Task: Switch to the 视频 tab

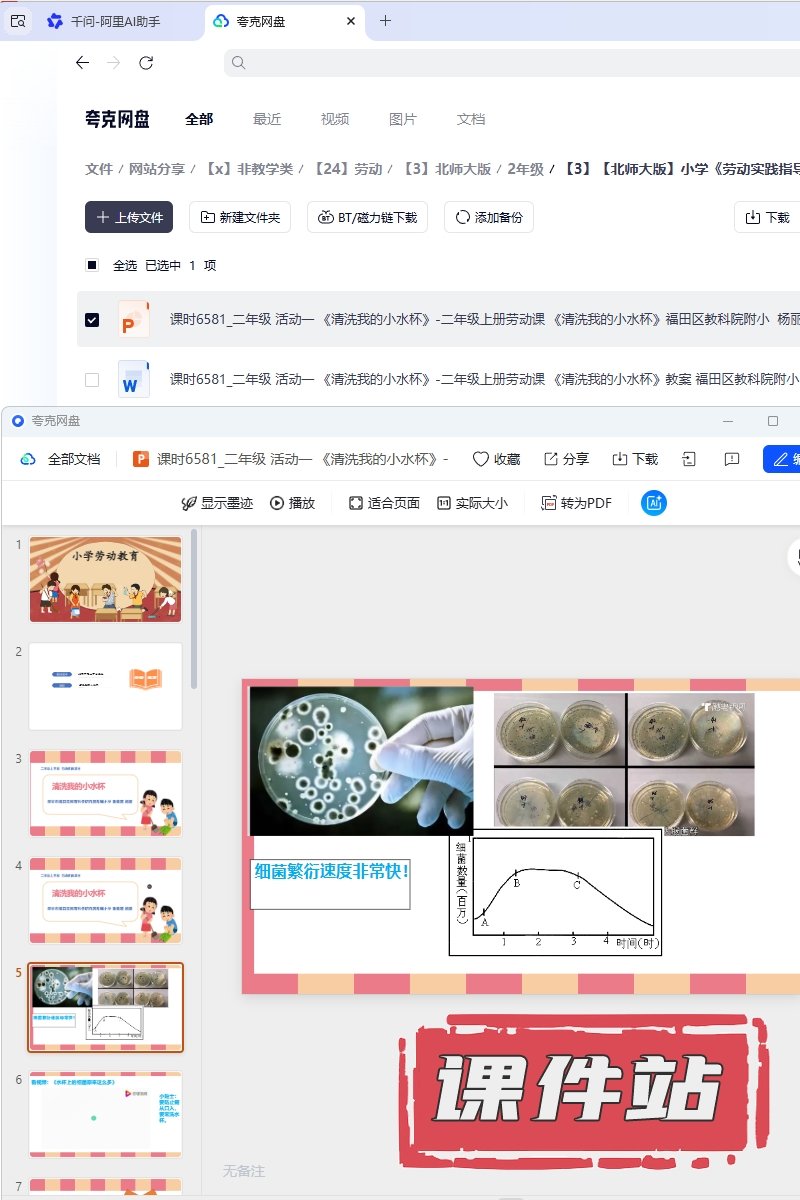Action: tap(335, 119)
